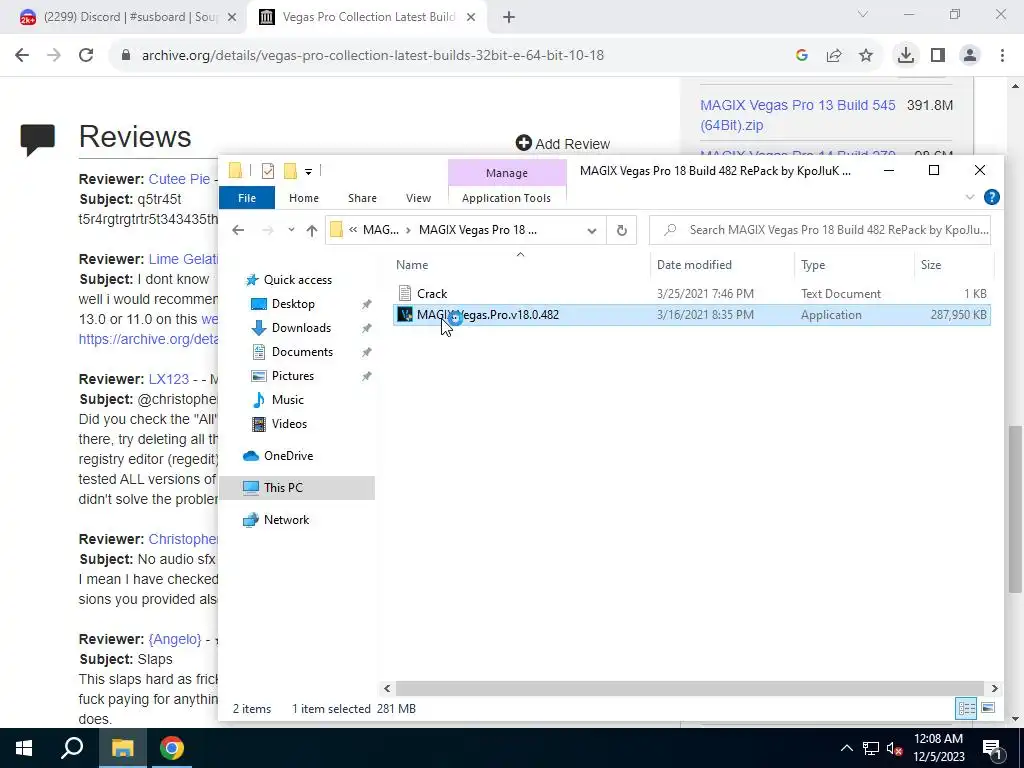Image resolution: width=1024 pixels, height=768 pixels.
Task: Open the File menu tab
Action: (247, 198)
